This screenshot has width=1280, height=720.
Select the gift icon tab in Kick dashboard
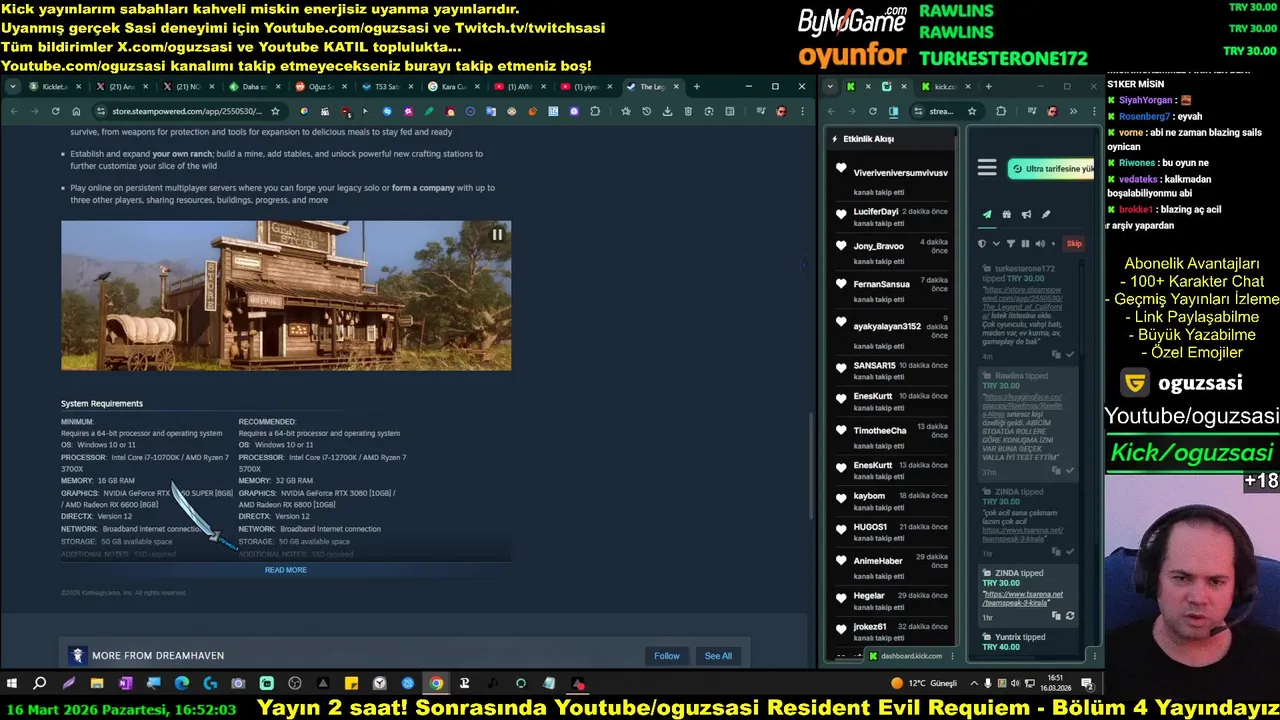(1006, 214)
